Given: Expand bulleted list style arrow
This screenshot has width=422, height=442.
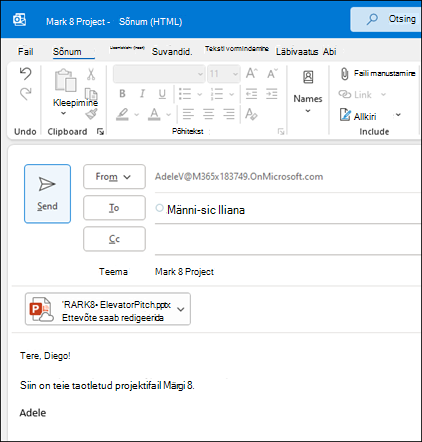Looking at the screenshot, I should (x=199, y=94).
